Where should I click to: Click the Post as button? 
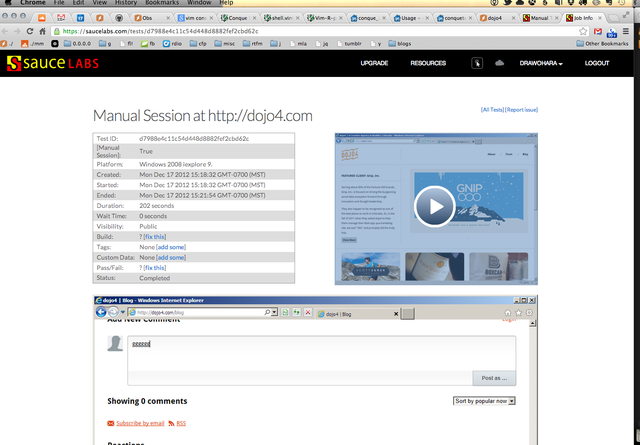[x=494, y=378]
